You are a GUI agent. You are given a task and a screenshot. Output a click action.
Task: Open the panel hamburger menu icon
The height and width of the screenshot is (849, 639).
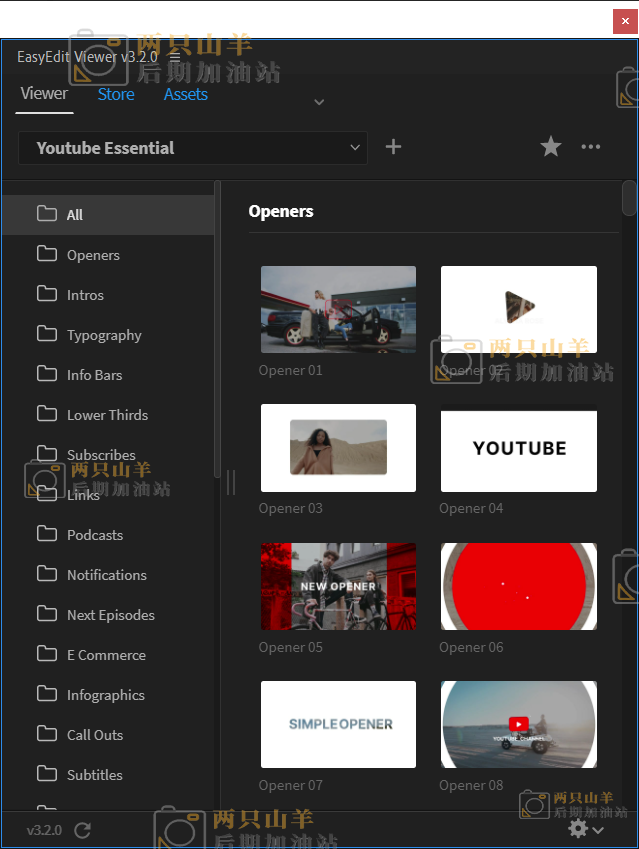point(175,57)
